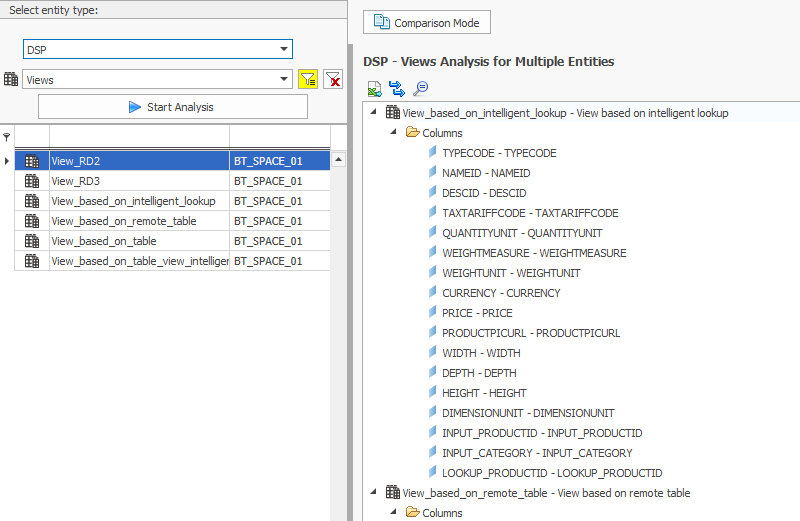Open the Views entity type dropdown
This screenshot has height=521, width=800.
(284, 80)
